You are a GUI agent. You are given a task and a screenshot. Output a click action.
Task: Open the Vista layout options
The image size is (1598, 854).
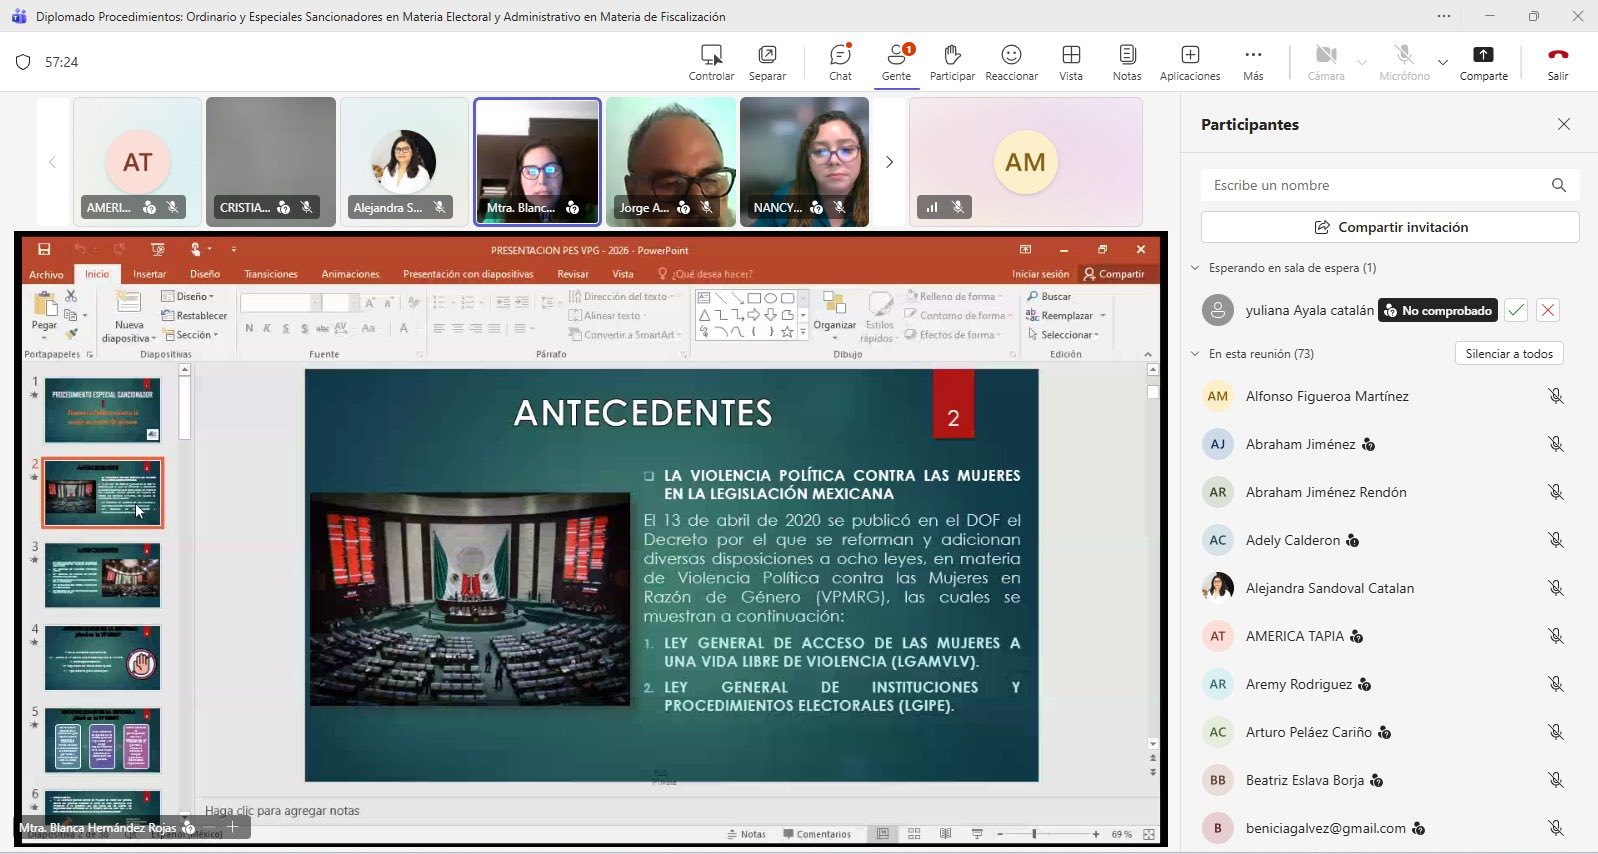click(1070, 62)
